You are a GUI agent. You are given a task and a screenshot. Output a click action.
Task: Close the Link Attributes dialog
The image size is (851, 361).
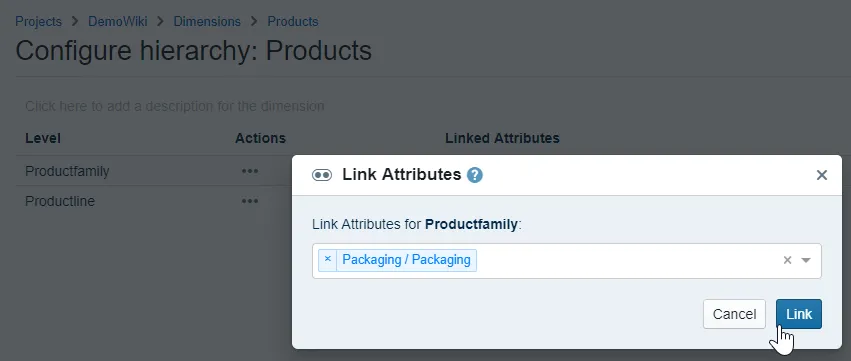pyautogui.click(x=822, y=175)
